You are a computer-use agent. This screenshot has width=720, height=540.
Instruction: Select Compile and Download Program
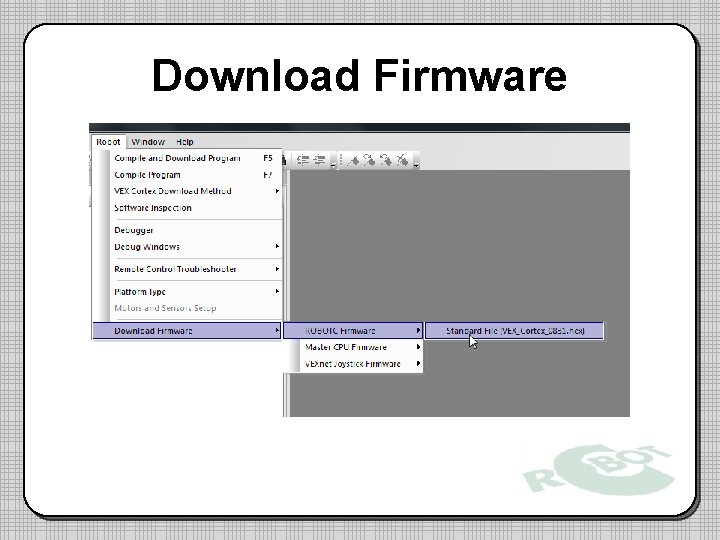[187, 158]
